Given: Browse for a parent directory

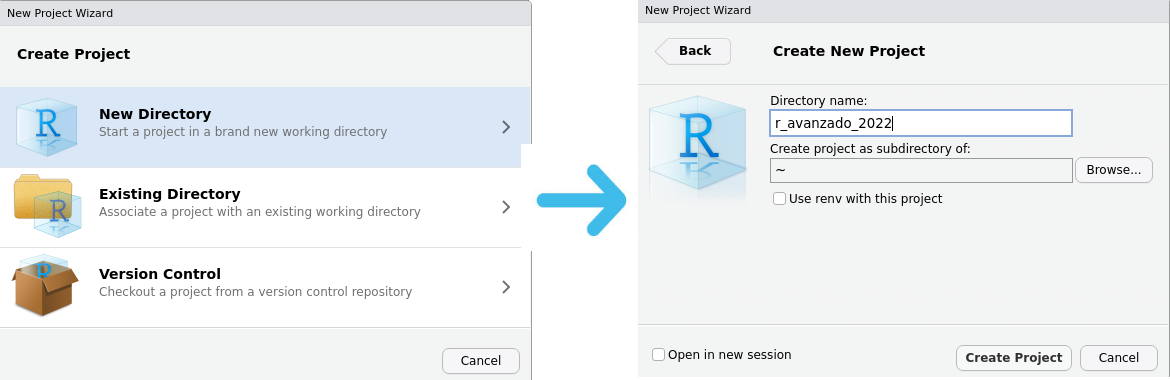Looking at the screenshot, I should coord(1113,170).
